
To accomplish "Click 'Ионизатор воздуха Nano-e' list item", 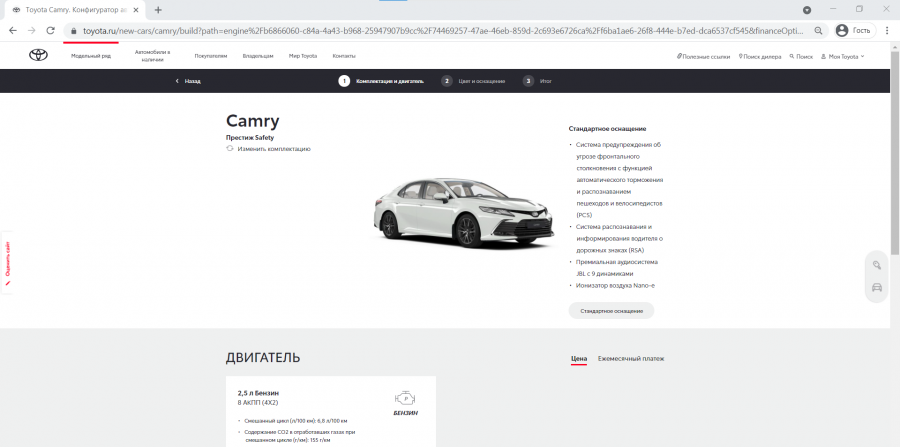I will [615, 285].
